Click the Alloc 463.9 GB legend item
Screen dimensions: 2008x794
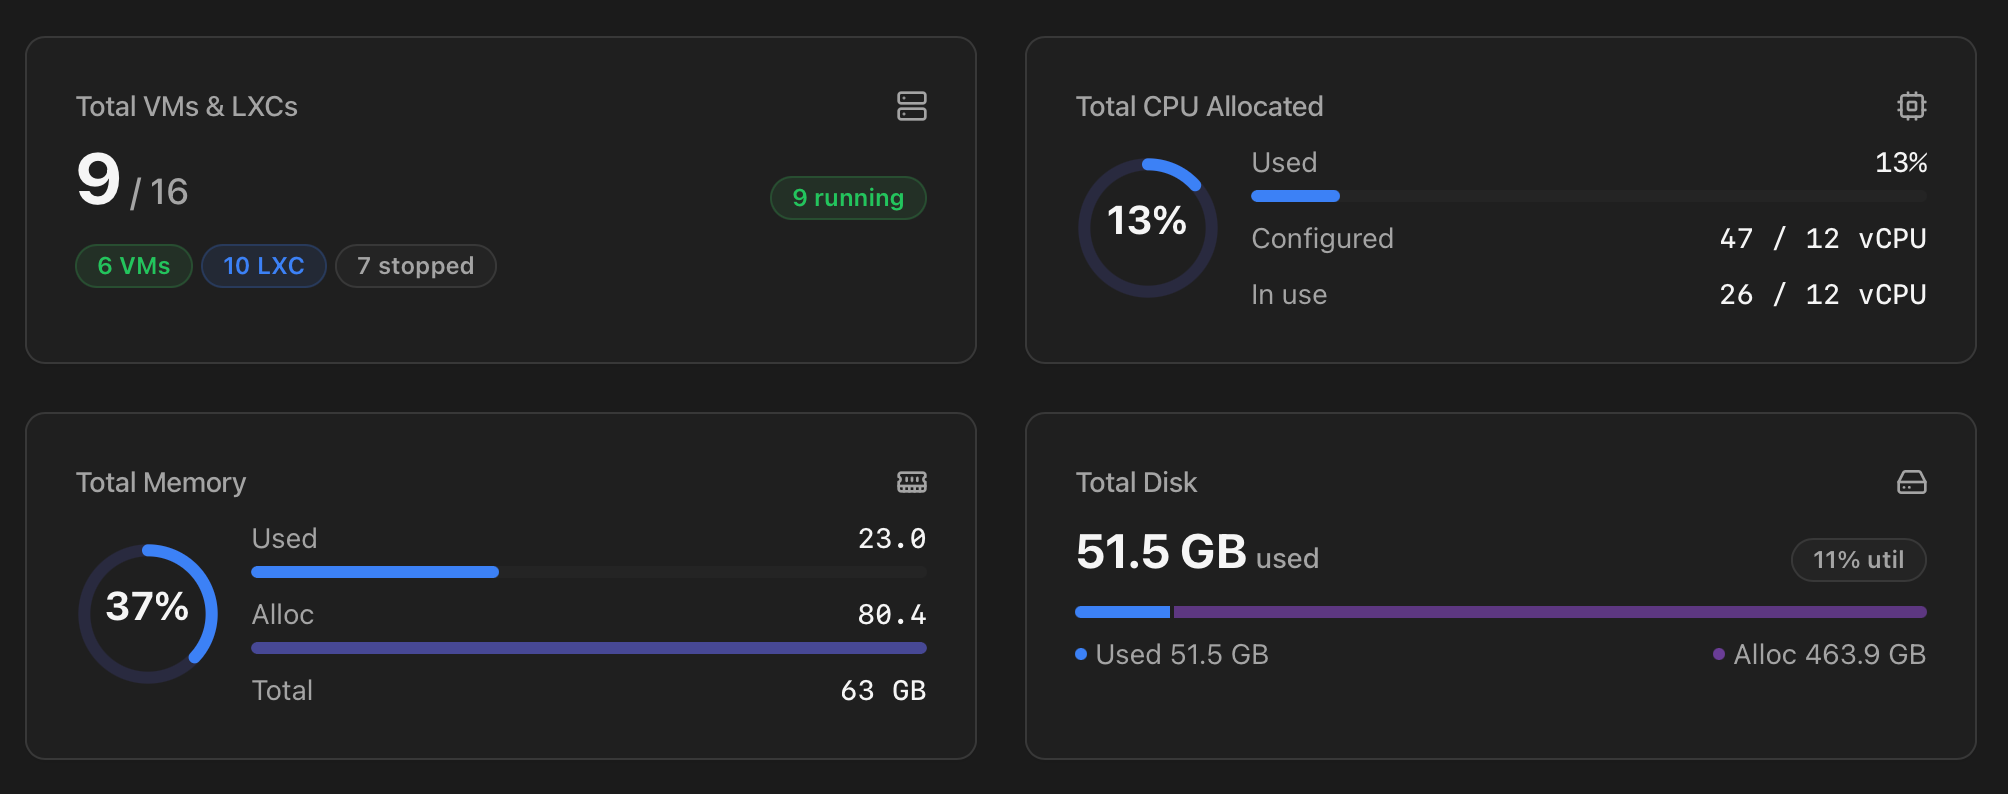pyautogui.click(x=1819, y=655)
